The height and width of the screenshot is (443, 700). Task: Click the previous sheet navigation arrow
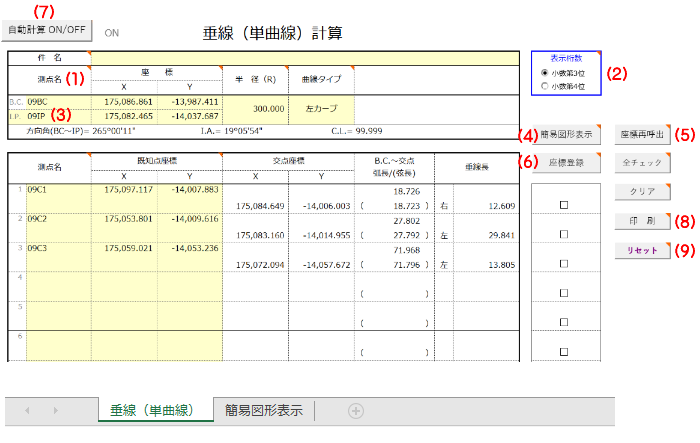[x=27, y=411]
